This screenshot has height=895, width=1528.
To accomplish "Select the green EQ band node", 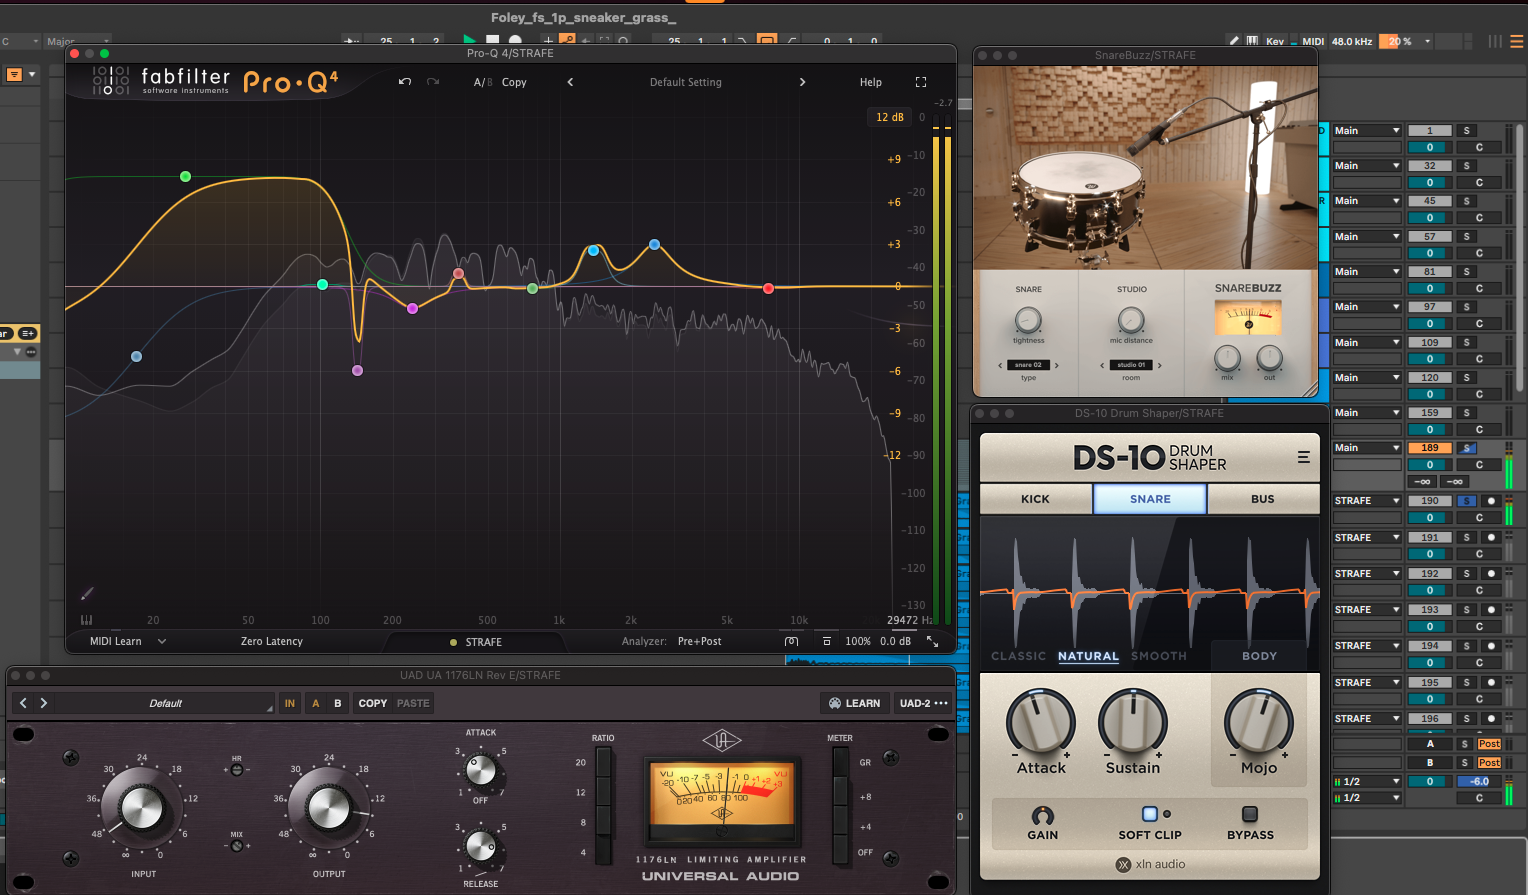I will (185, 176).
